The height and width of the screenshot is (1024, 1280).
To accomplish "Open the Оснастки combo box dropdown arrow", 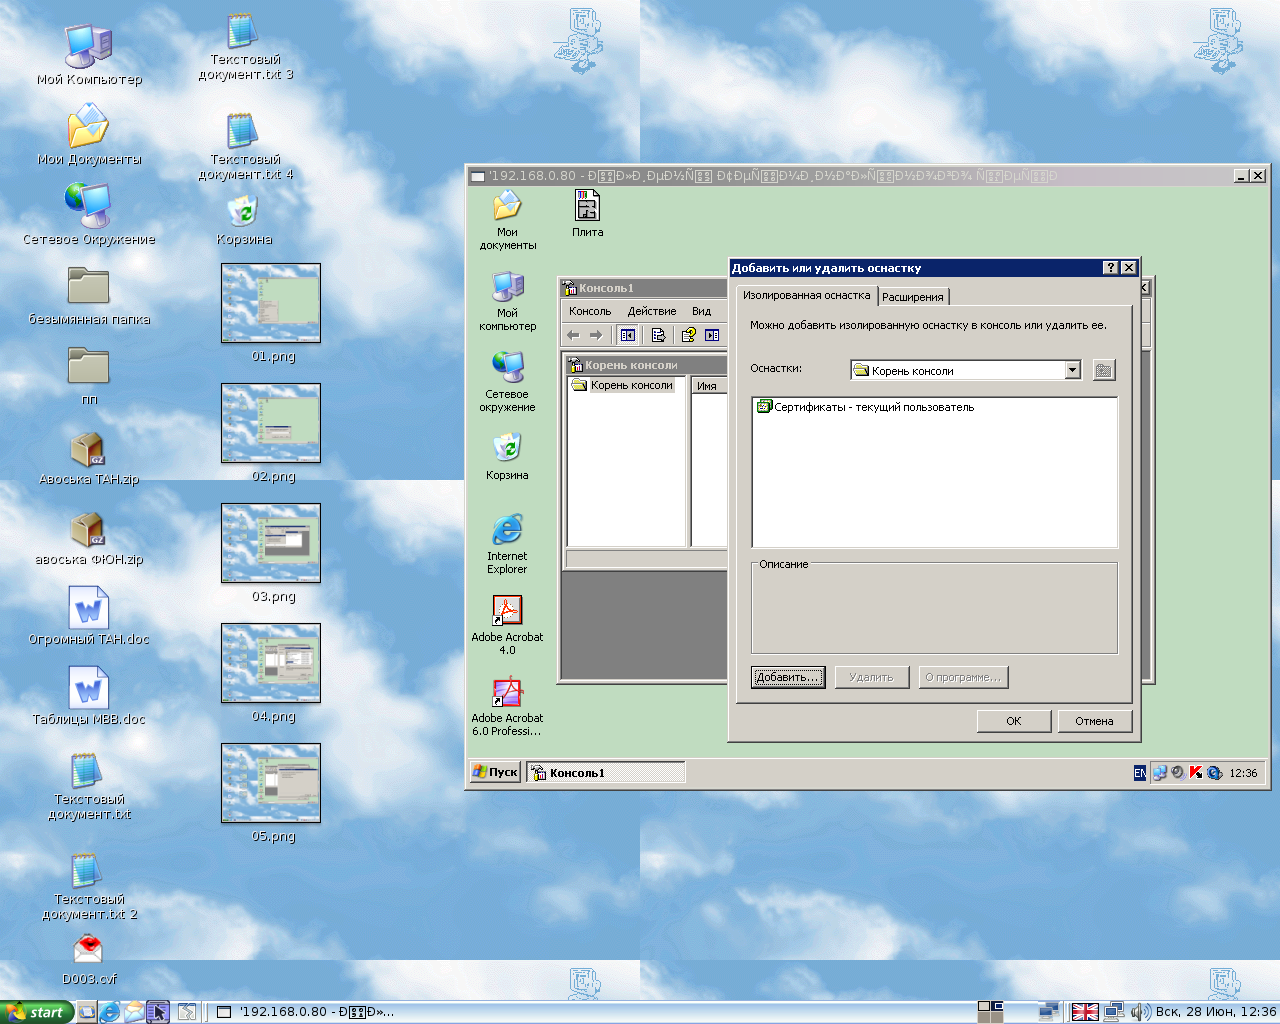I will coord(1072,370).
